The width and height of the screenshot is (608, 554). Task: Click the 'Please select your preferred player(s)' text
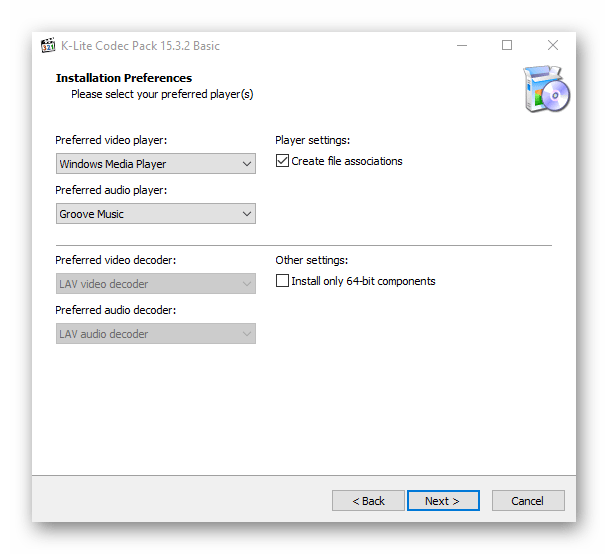tap(162, 94)
